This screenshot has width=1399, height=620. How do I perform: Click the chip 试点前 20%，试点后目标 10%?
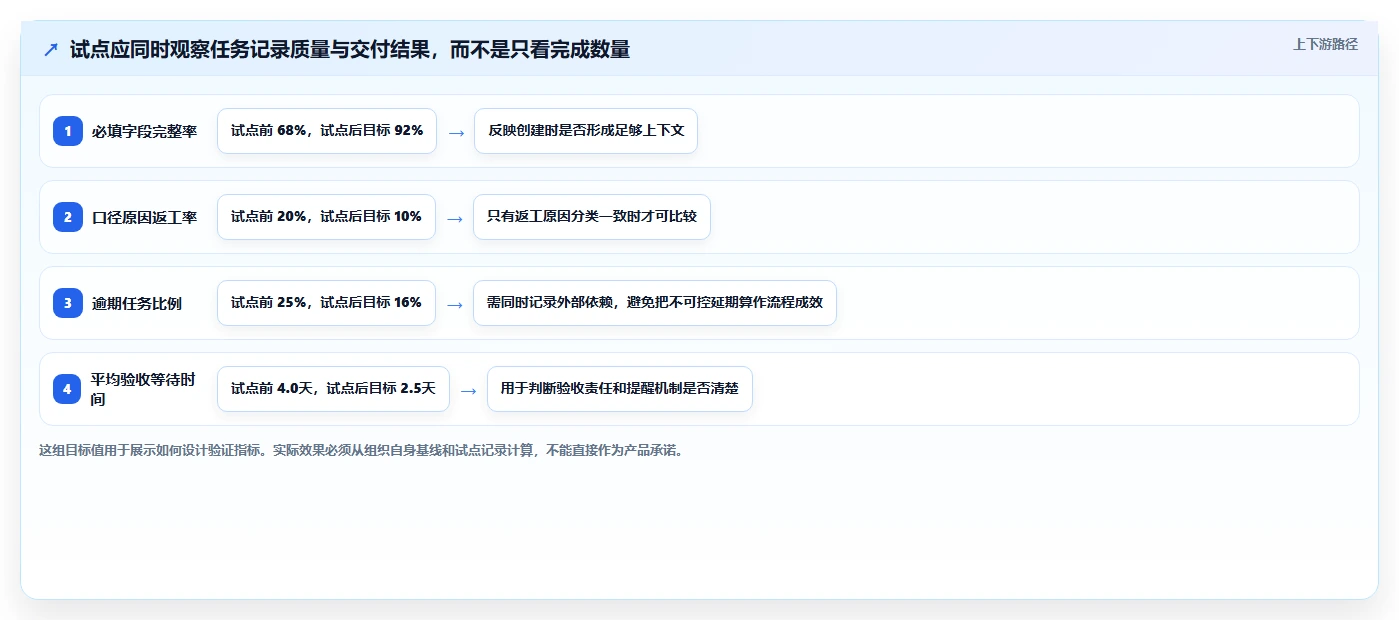click(x=326, y=217)
